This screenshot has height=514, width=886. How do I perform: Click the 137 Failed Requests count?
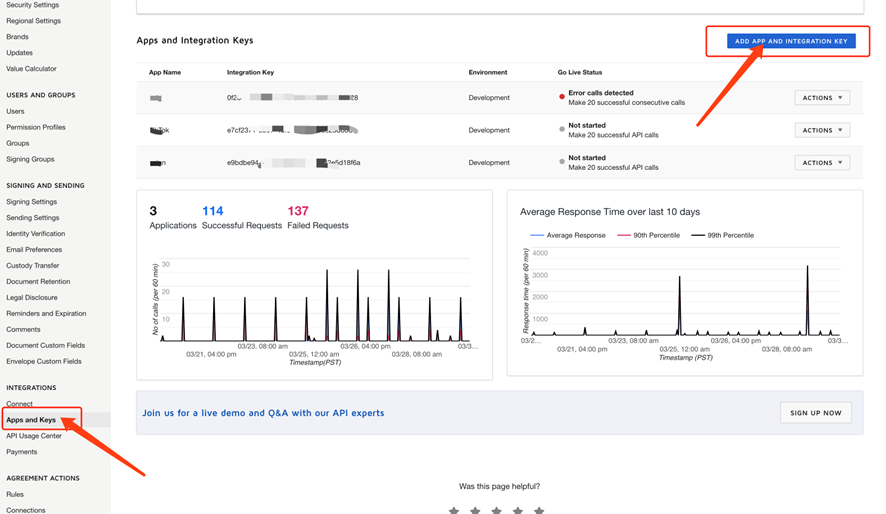298,211
